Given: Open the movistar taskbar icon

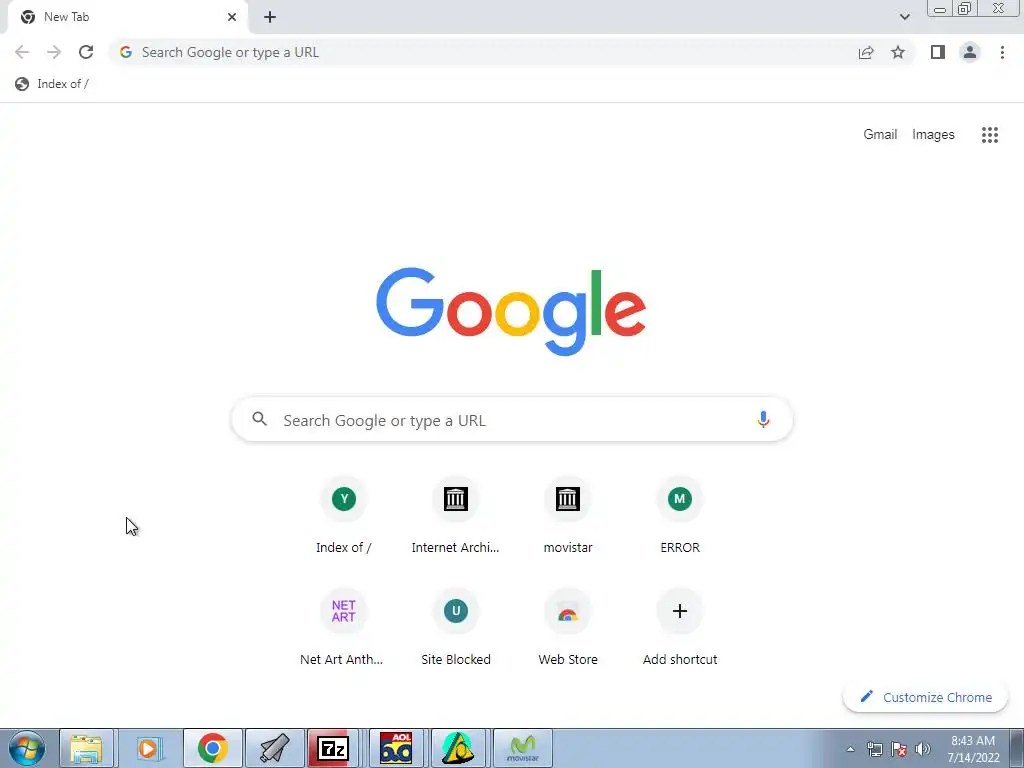Looking at the screenshot, I should coord(522,748).
